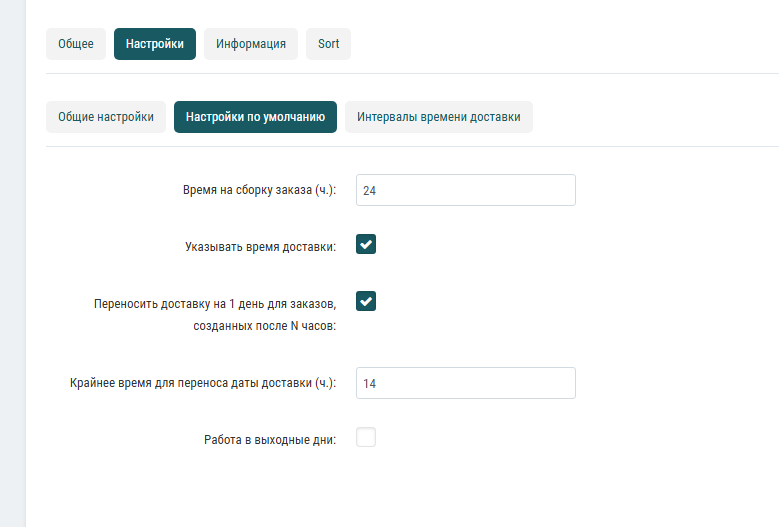Click the Работа в выходные дни label
Screen dimensions: 779x527
[x=270, y=439]
